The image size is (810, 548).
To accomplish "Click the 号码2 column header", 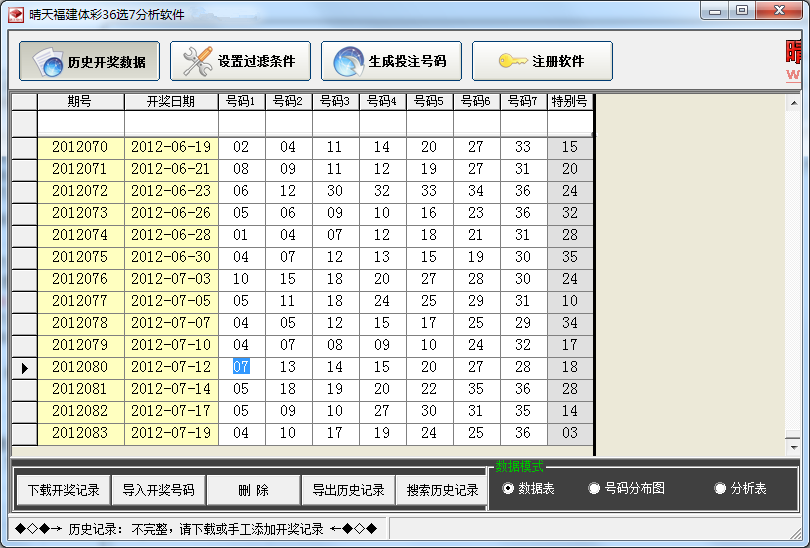I will tap(289, 102).
